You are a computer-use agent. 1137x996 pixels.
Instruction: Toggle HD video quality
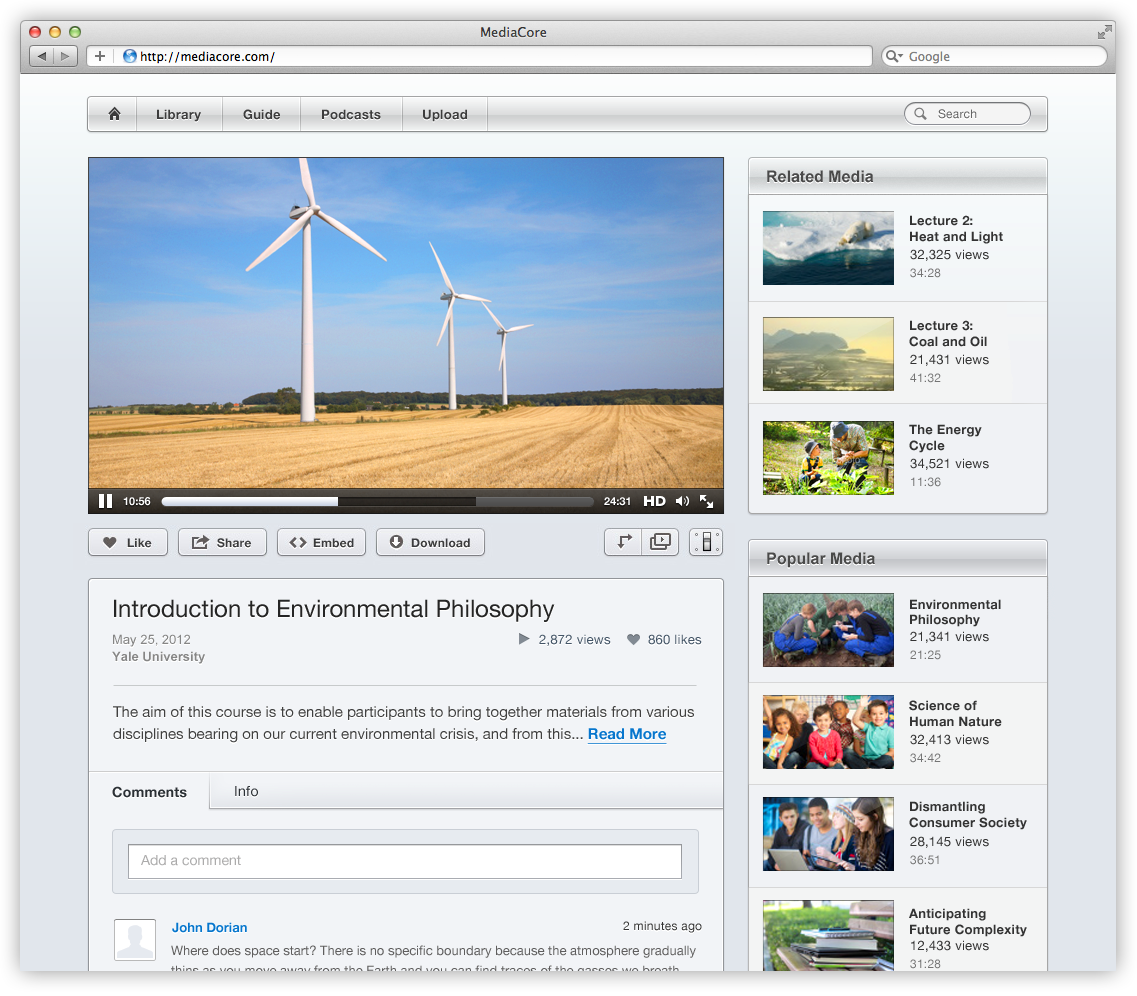[x=654, y=501]
